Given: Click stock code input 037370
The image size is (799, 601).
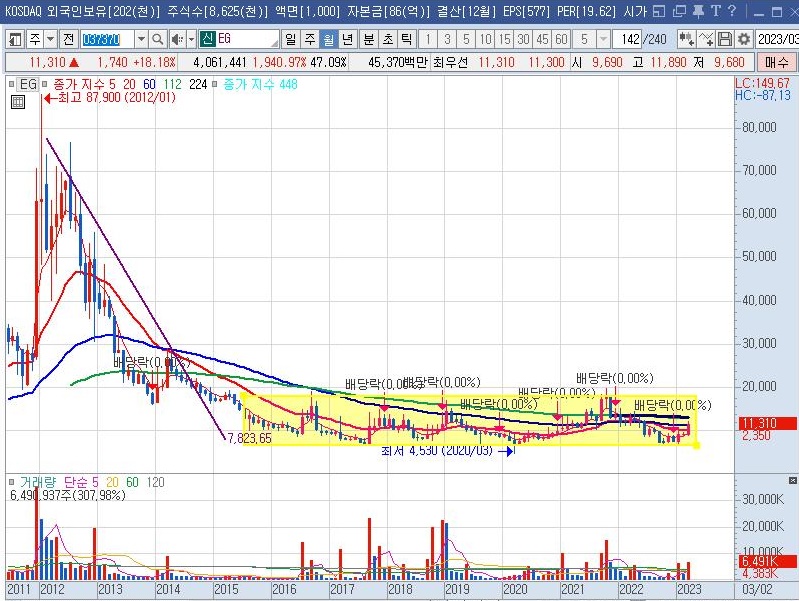Looking at the screenshot, I should click(x=108, y=39).
